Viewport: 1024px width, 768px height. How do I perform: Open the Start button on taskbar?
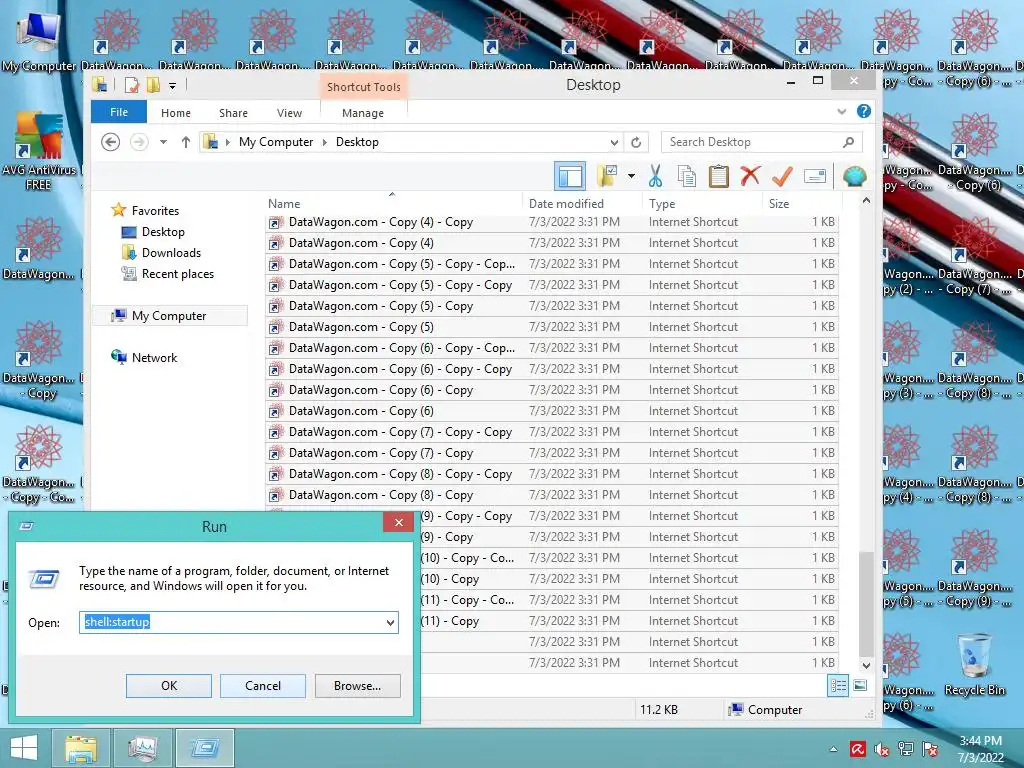[x=24, y=748]
